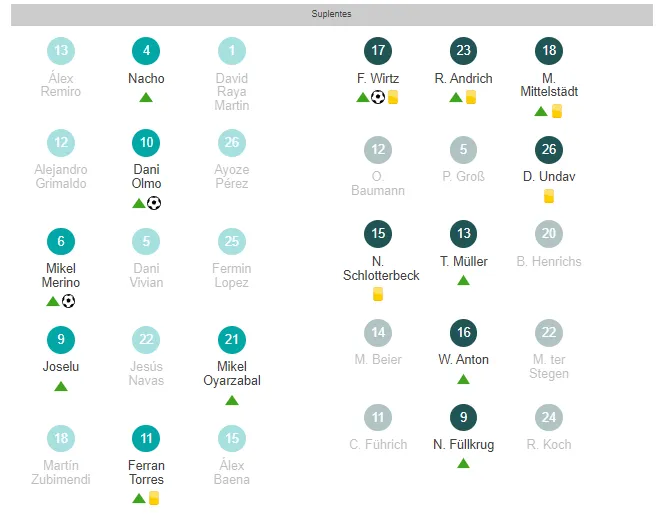Select number 17 badge of F. Wirtz
Image resolution: width=666 pixels, height=526 pixels.
point(378,51)
